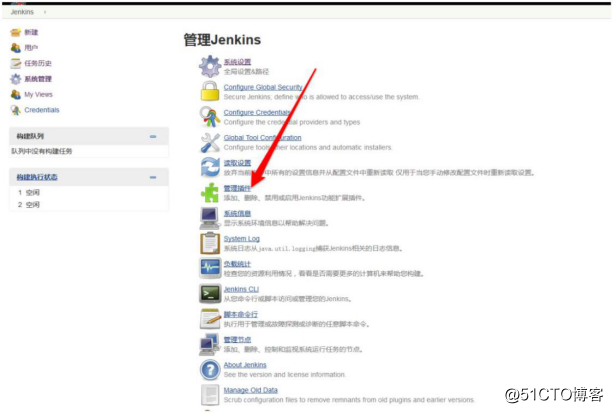Click the green puzzle piece plugin icon

point(210,192)
